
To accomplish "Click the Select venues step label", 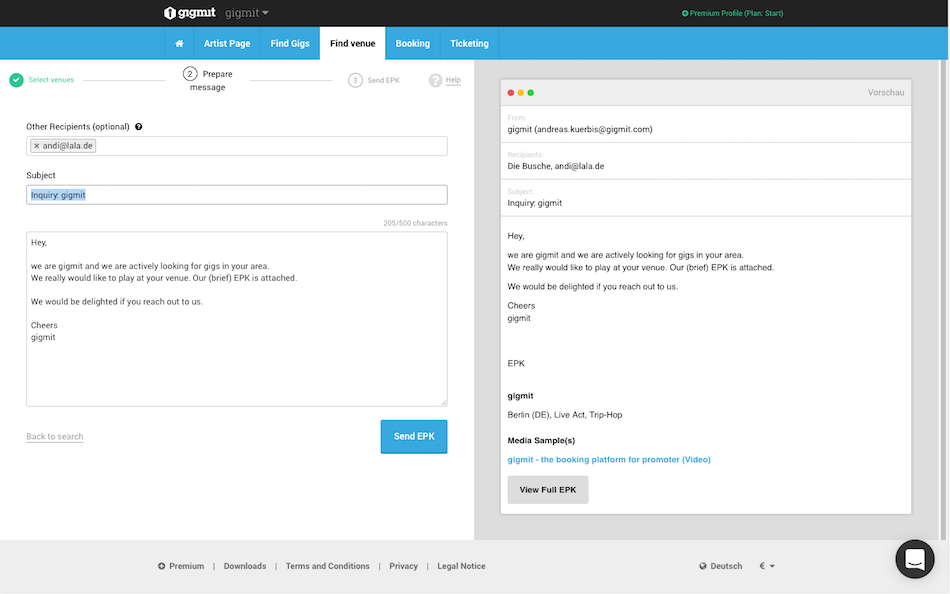I will [51, 80].
